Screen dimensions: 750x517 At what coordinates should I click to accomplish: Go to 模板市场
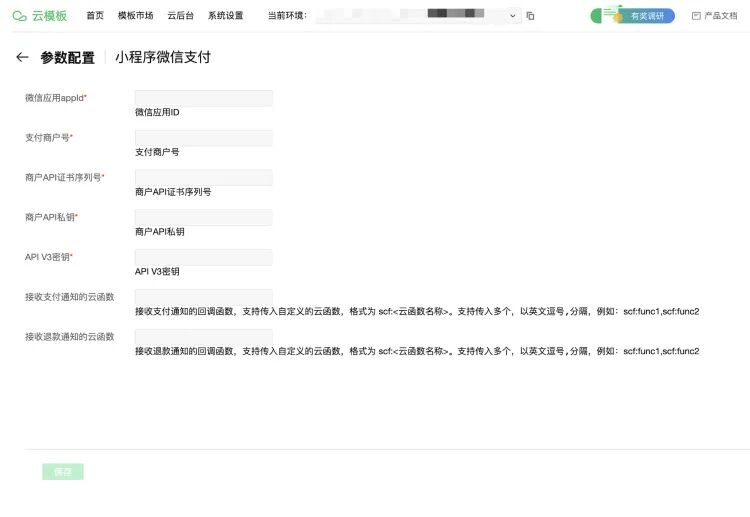pyautogui.click(x=135, y=16)
